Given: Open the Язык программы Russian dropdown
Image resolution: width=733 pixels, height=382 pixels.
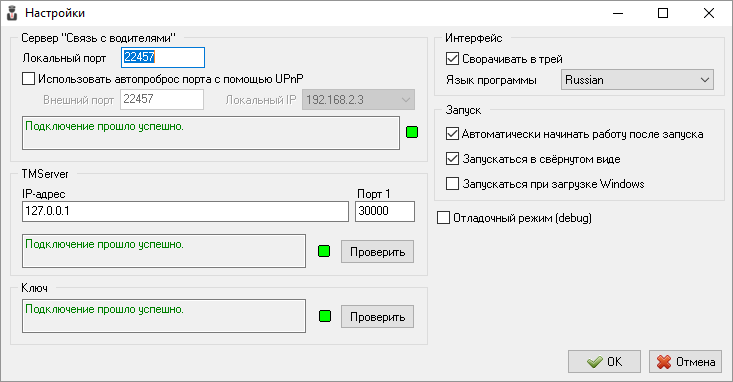Looking at the screenshot, I should (637, 80).
